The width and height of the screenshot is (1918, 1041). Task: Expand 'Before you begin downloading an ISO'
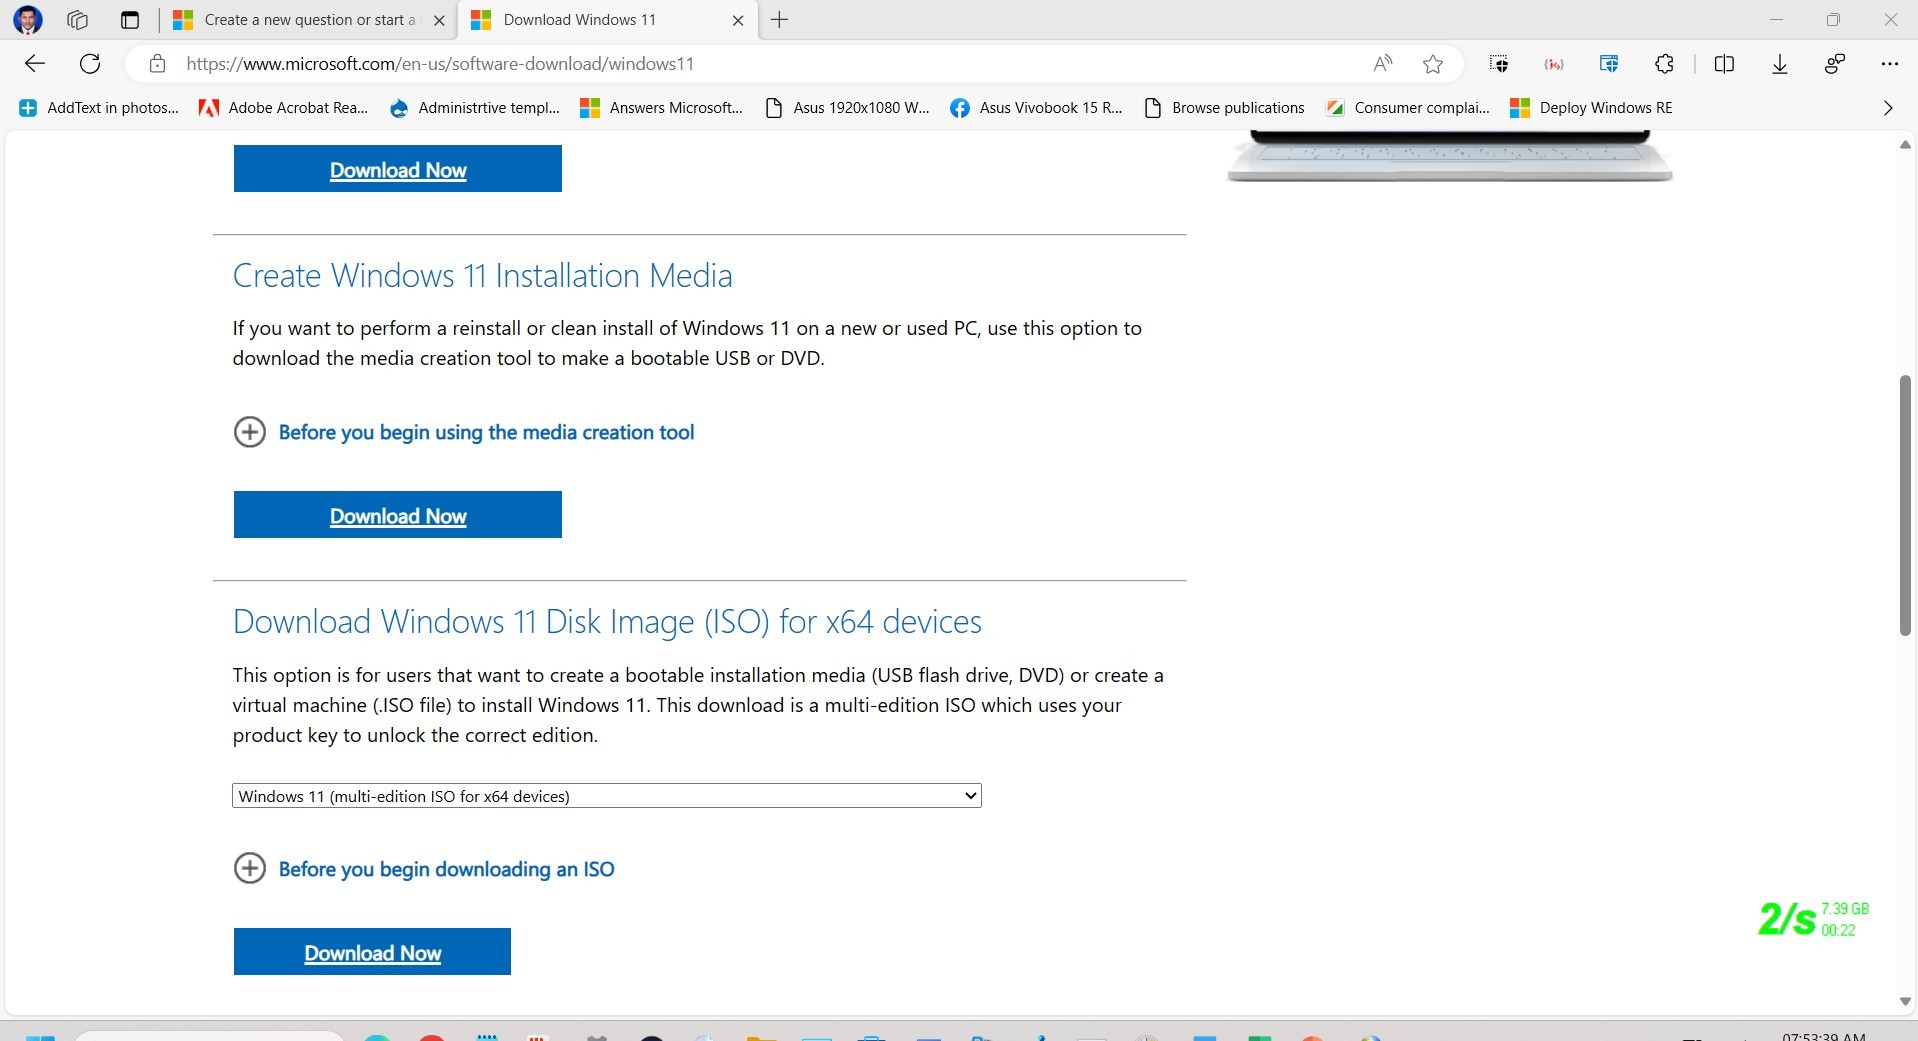coord(424,869)
